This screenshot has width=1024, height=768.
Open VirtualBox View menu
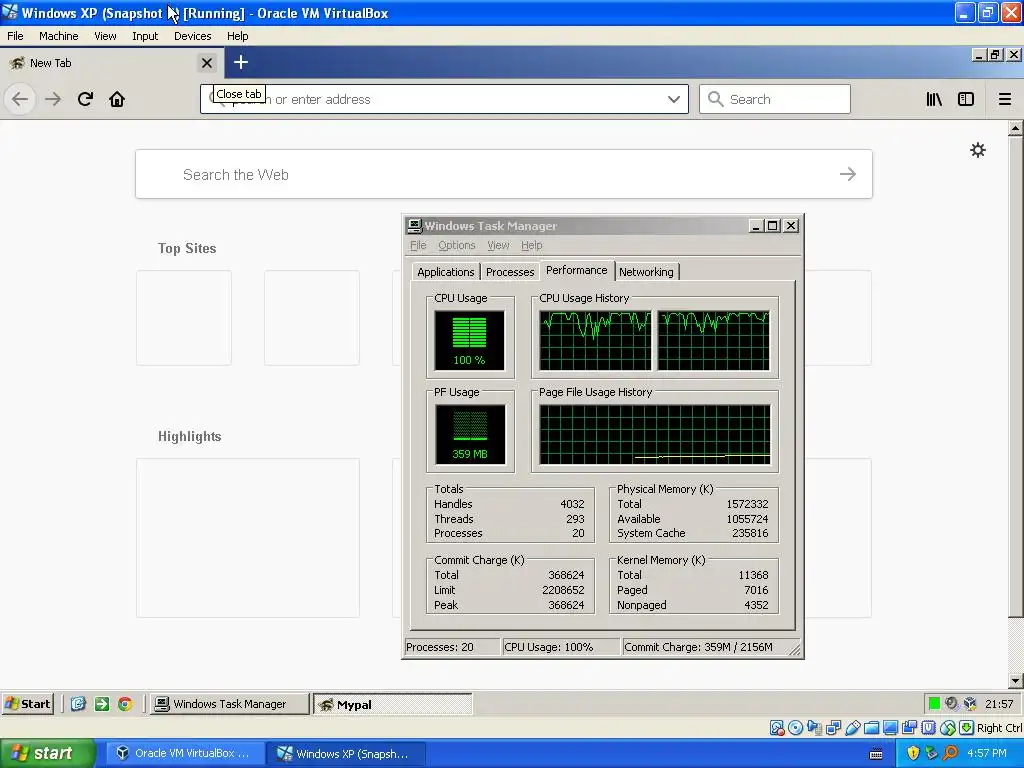pyautogui.click(x=105, y=36)
